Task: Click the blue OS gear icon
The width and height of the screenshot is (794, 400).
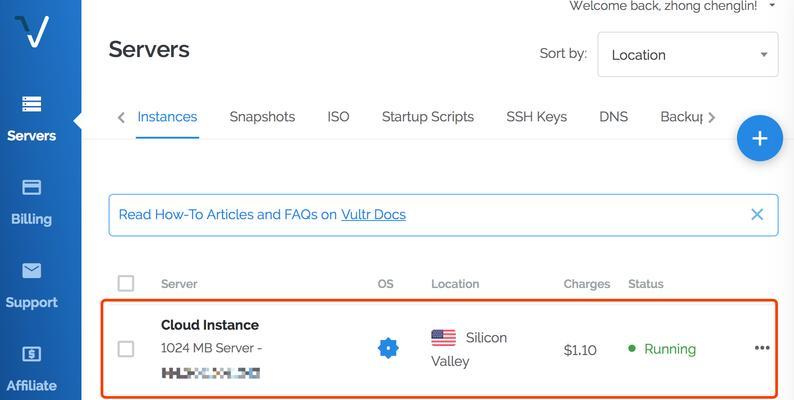Action: [388, 348]
